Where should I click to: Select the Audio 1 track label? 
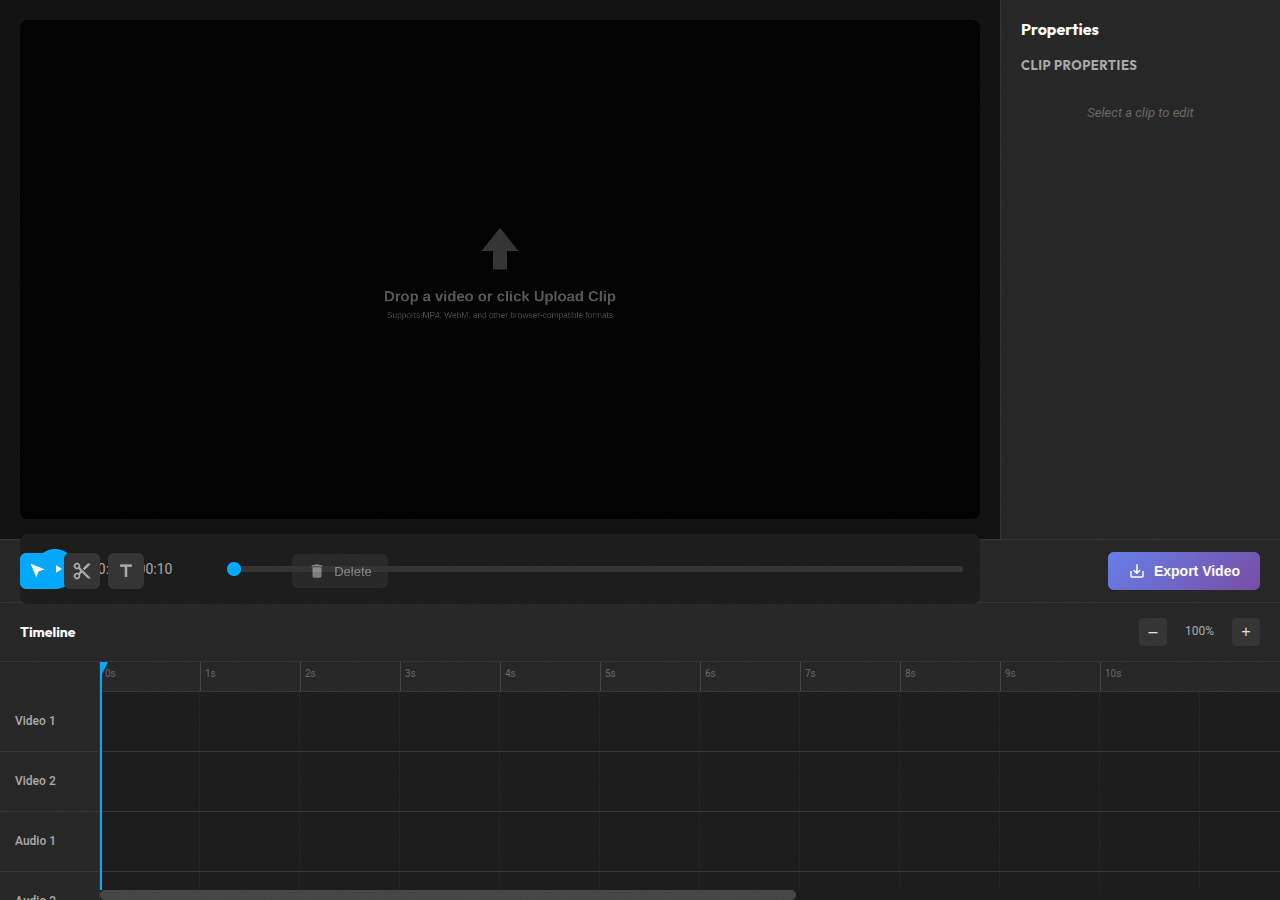[x=35, y=840]
